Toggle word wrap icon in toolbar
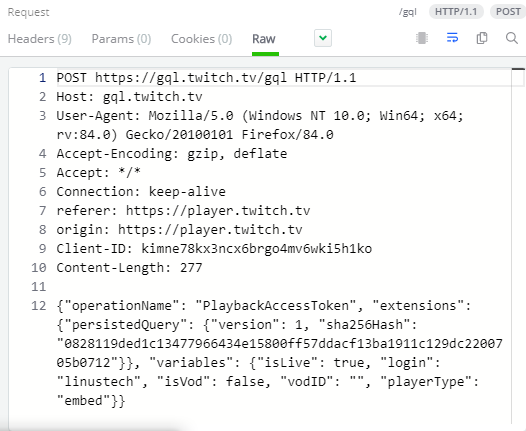Image resolution: width=526 pixels, height=431 pixels. click(452, 38)
